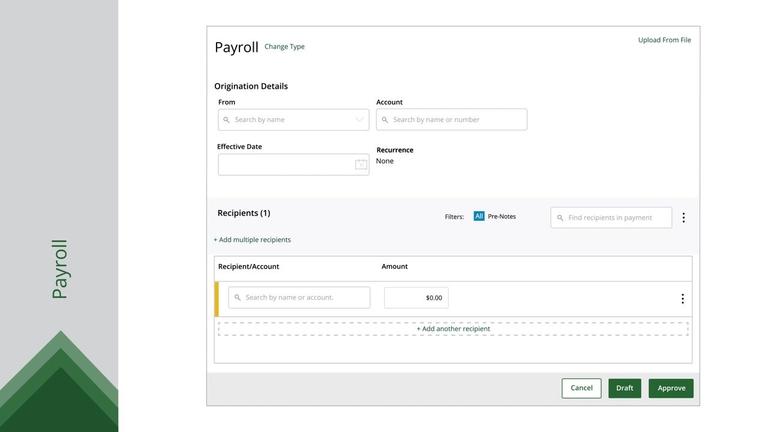Focus the Effective Date field
768x432 pixels.
coord(293,165)
